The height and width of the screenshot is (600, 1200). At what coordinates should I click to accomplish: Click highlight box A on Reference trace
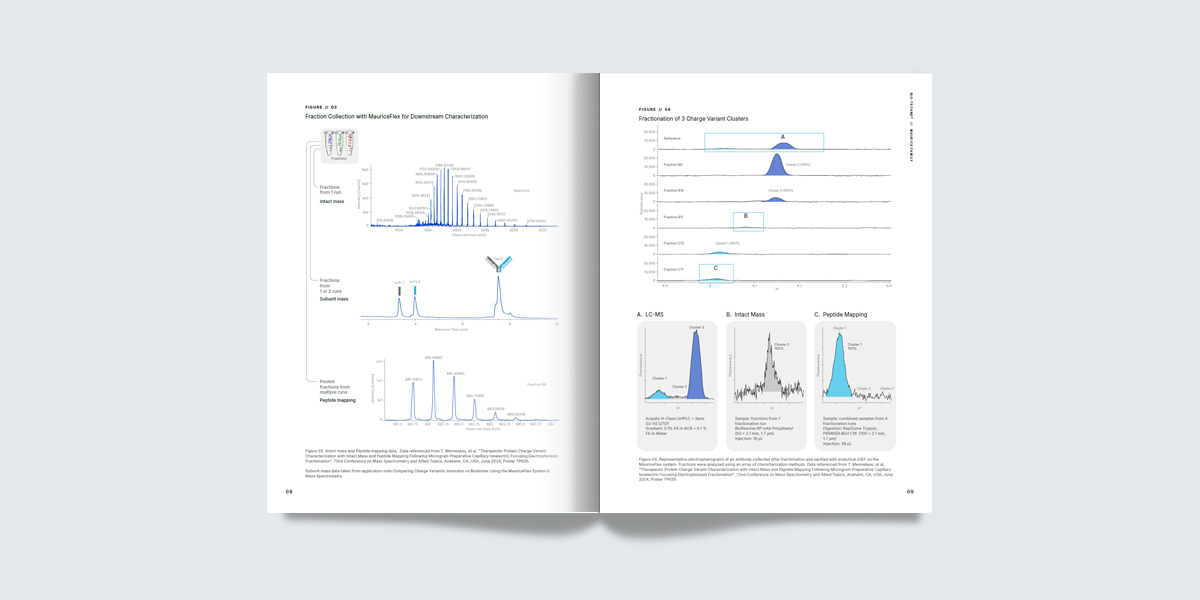pyautogui.click(x=763, y=142)
